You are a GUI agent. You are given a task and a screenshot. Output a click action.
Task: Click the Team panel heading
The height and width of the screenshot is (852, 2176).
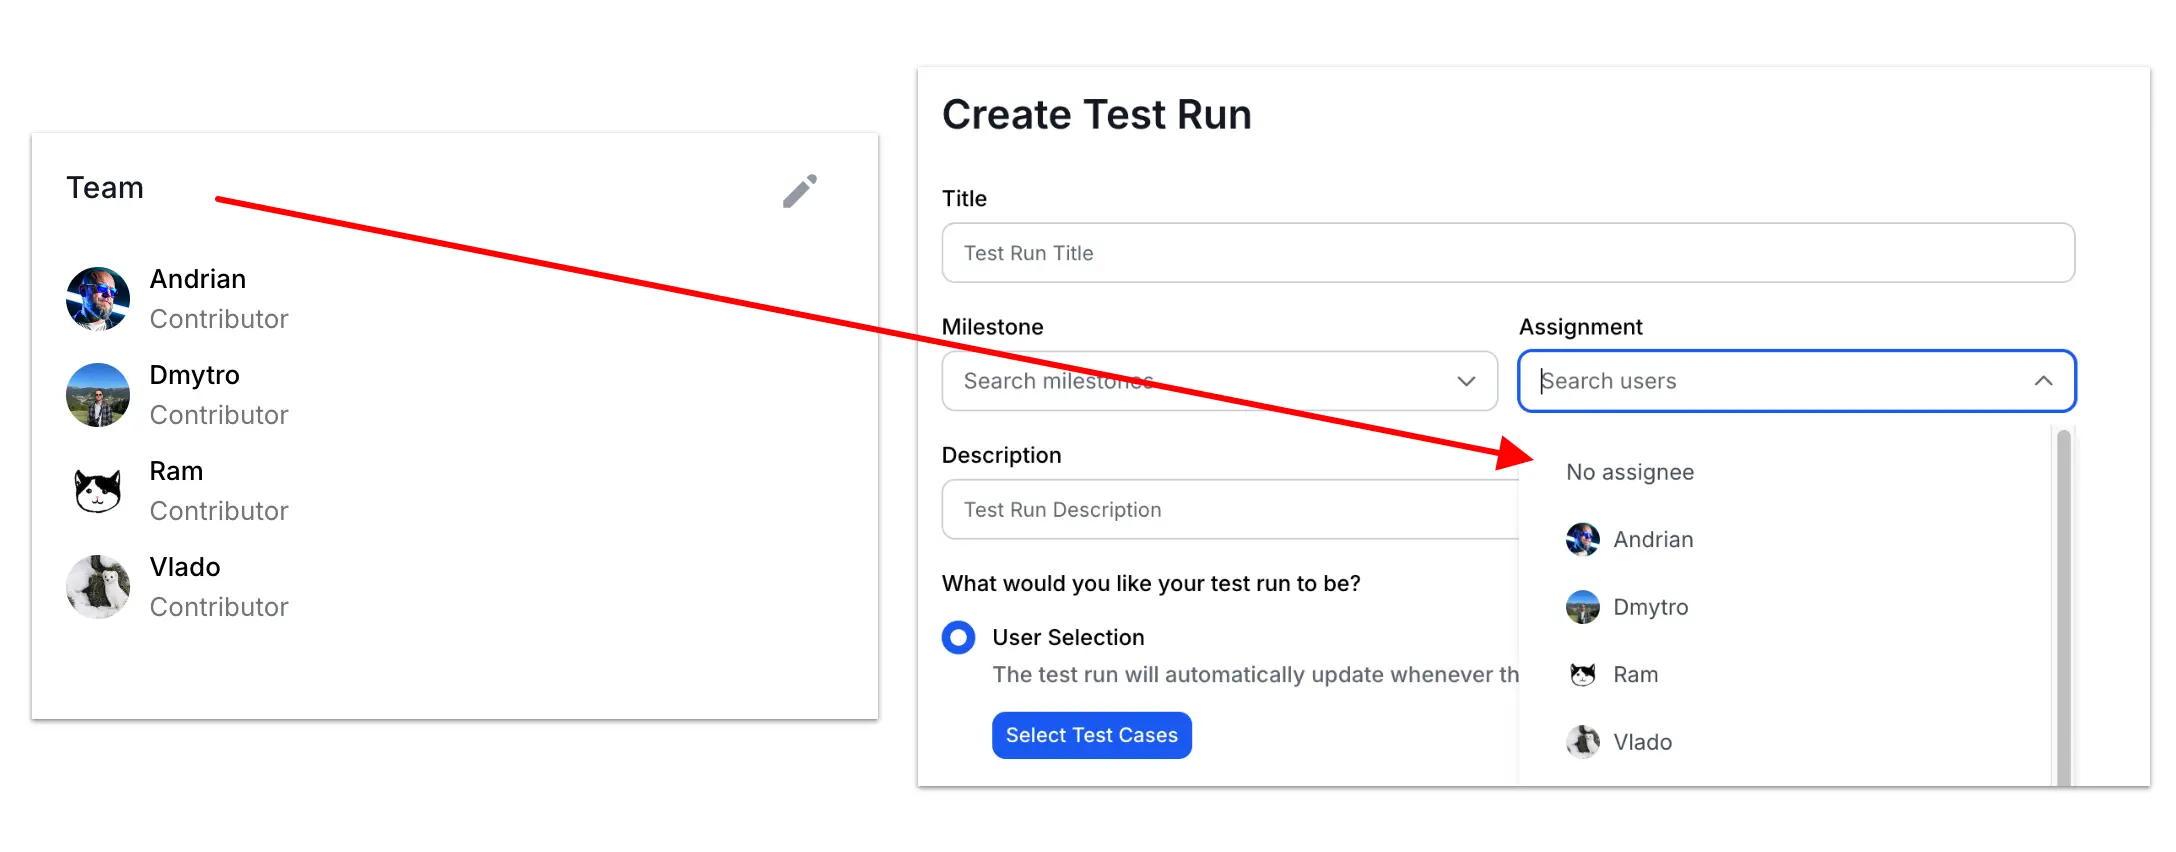(x=105, y=188)
